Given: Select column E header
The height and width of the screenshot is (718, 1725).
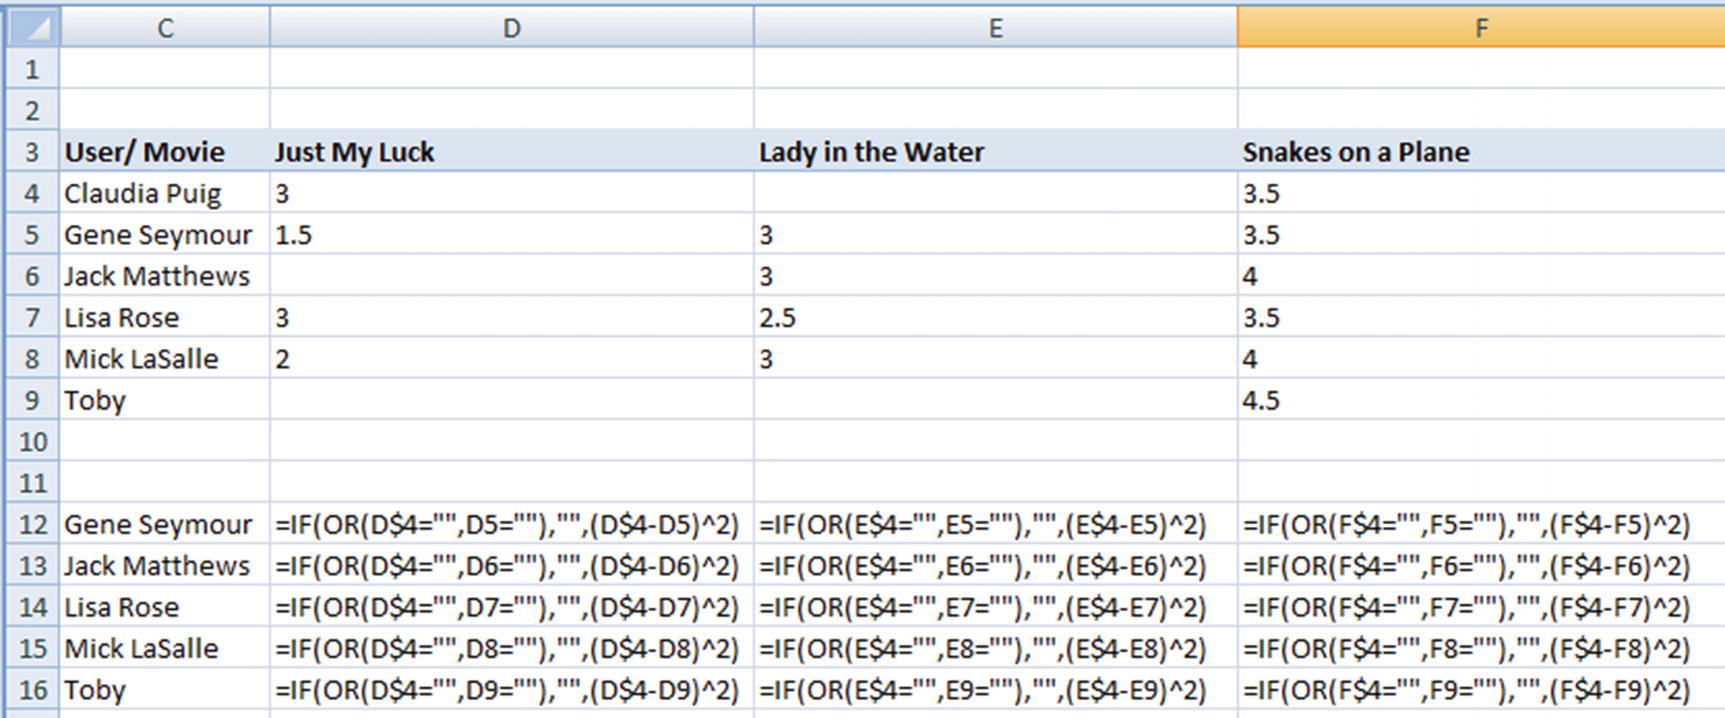Looking at the screenshot, I should click(x=995, y=28).
